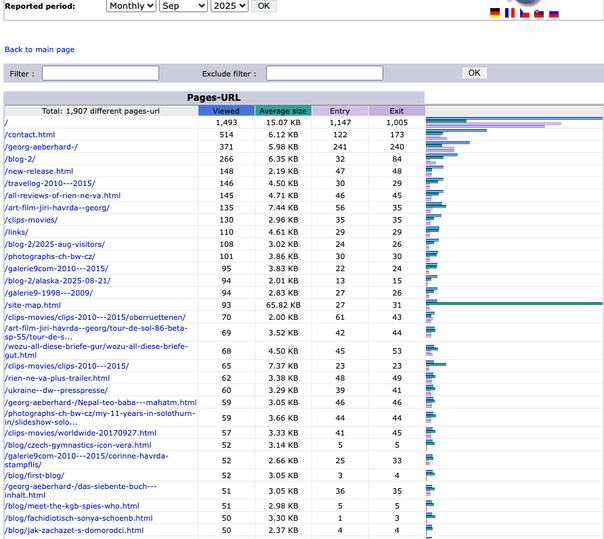This screenshot has height=539, width=604.
Task: Select the Czech flag language icon
Action: 525,13
